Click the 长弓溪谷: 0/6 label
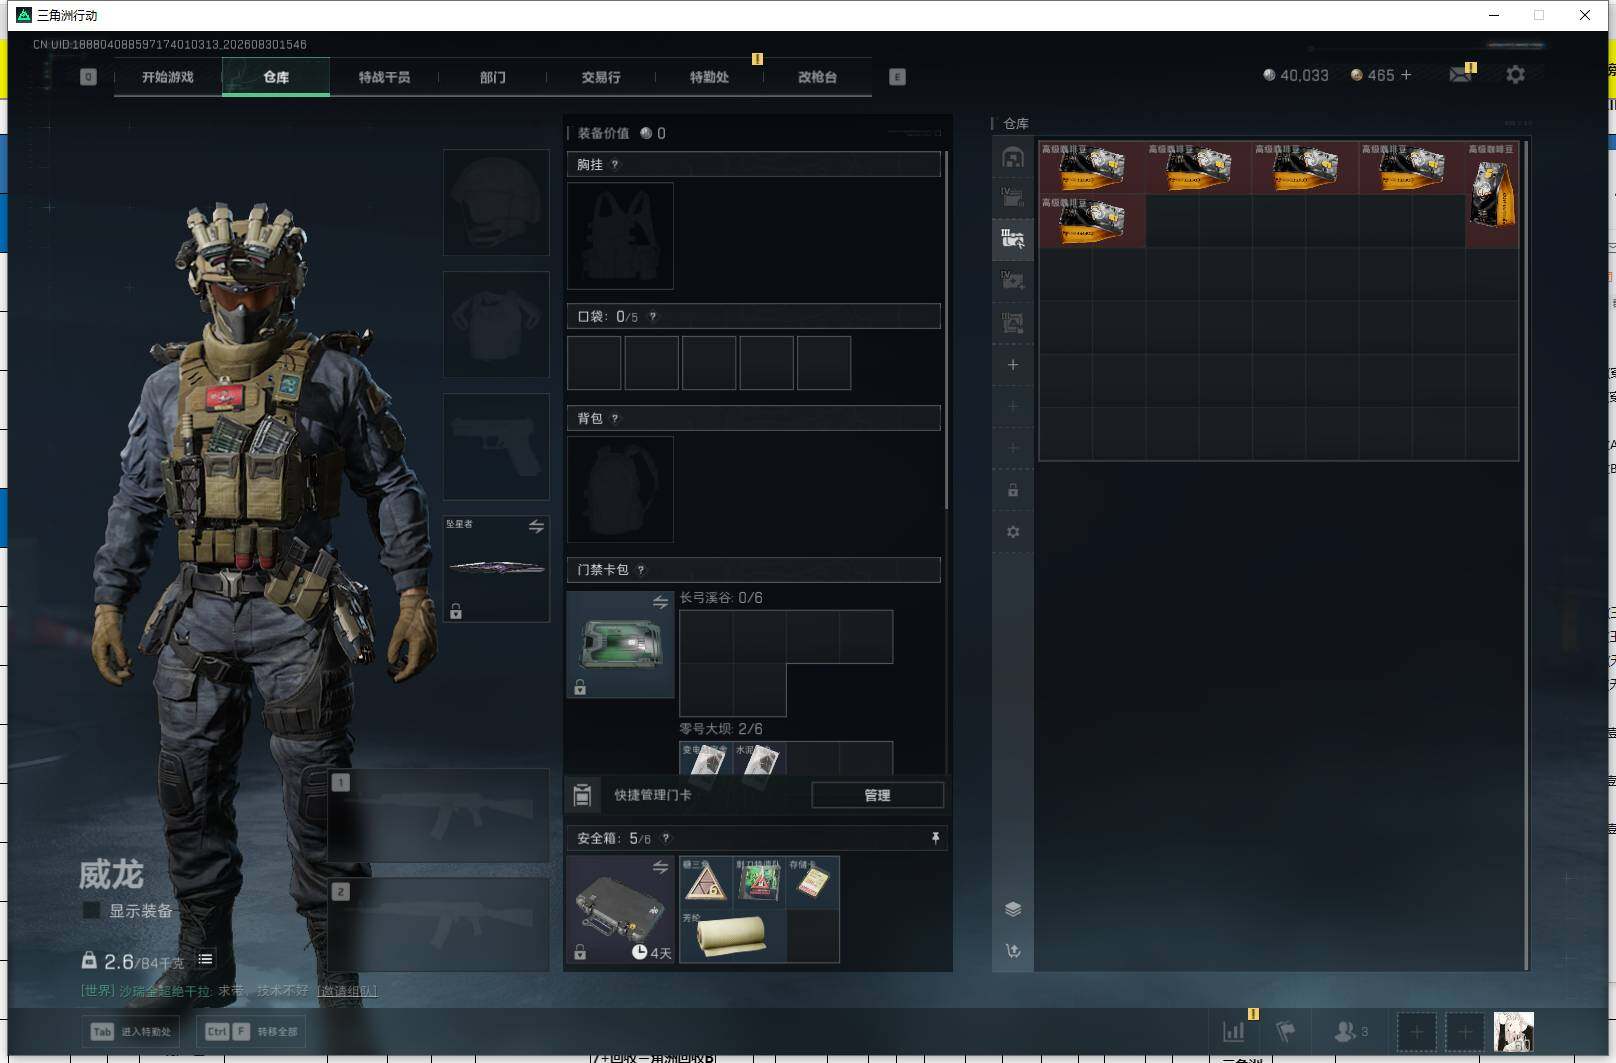 pyautogui.click(x=721, y=598)
